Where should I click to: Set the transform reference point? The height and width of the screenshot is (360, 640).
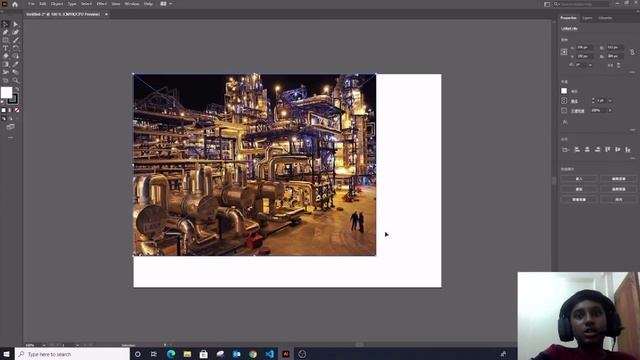(564, 52)
